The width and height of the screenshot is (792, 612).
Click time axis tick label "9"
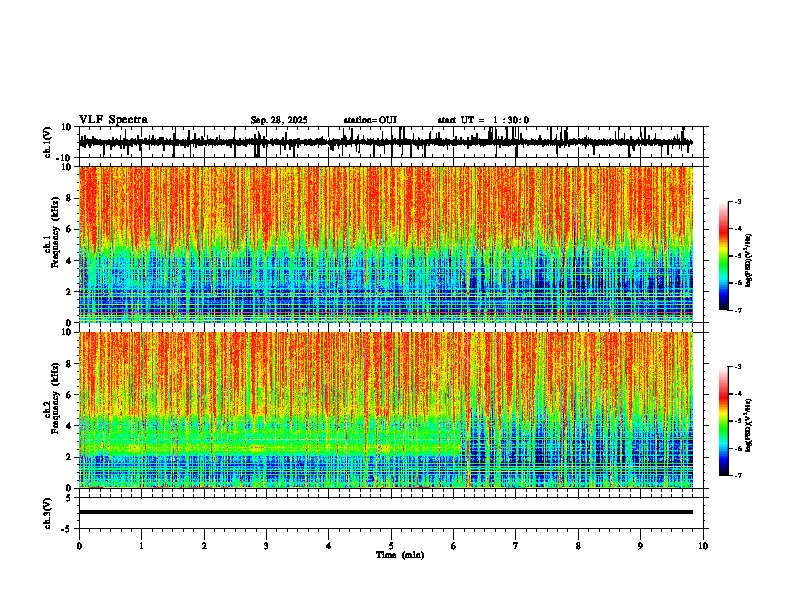640,546
